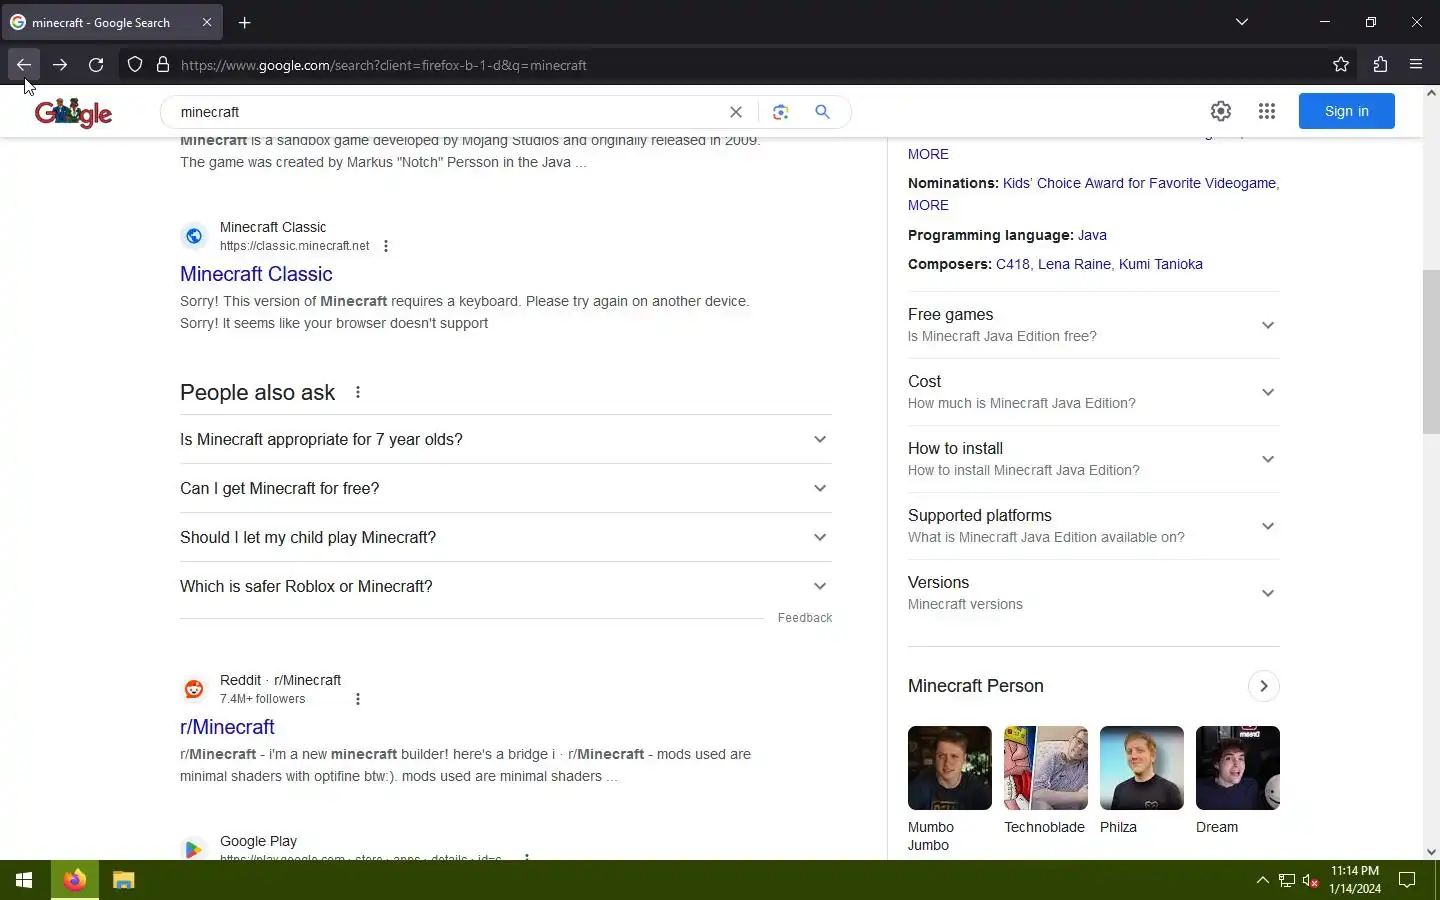This screenshot has height=900, width=1440.
Task: Submit the search with the magnifier icon
Action: pyautogui.click(x=822, y=112)
